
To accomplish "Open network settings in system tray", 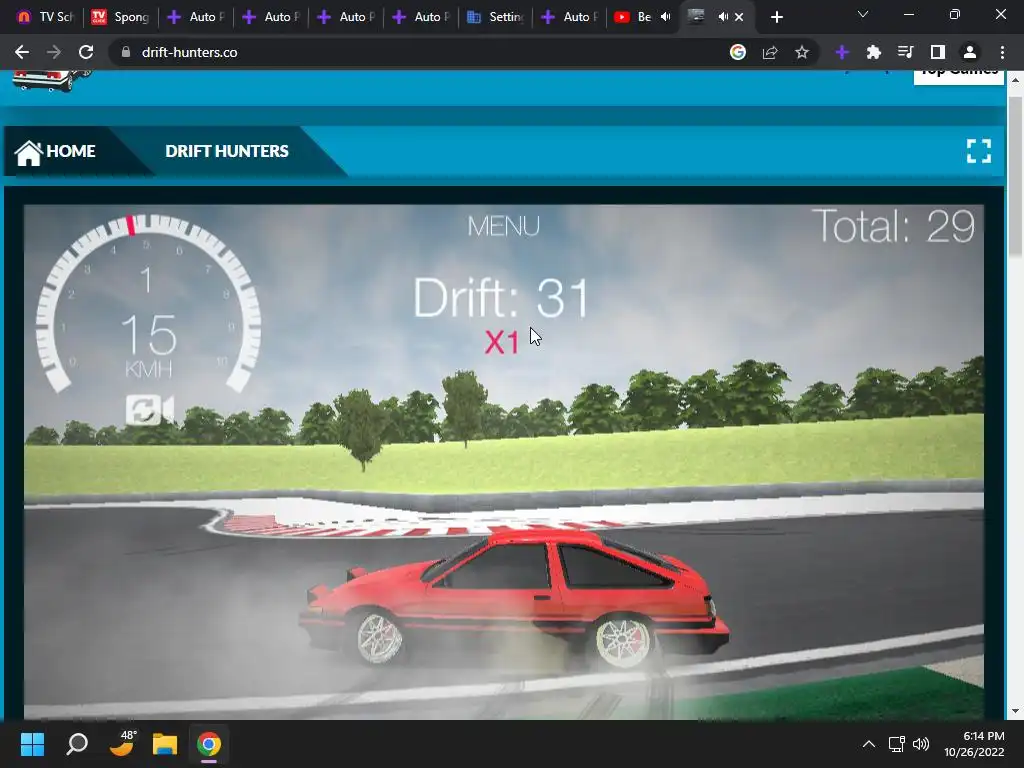I will click(896, 744).
